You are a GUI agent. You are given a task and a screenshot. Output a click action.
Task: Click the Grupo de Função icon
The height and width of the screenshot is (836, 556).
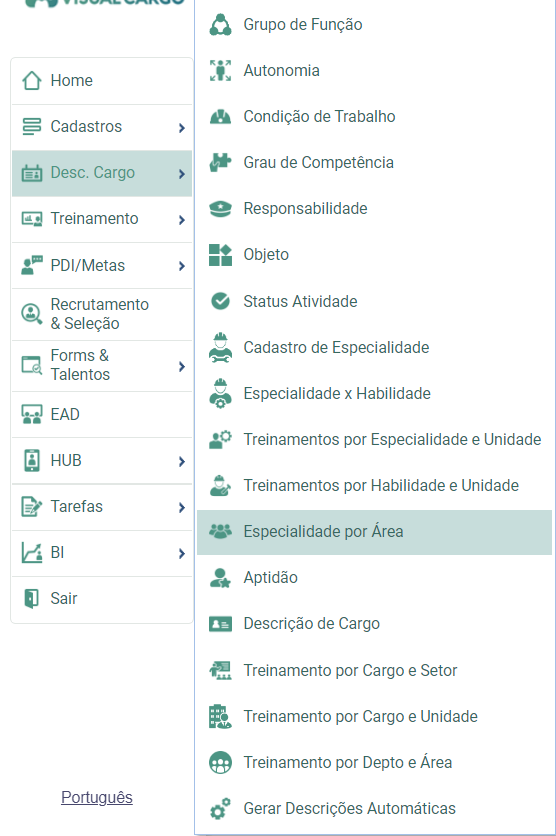coord(220,25)
